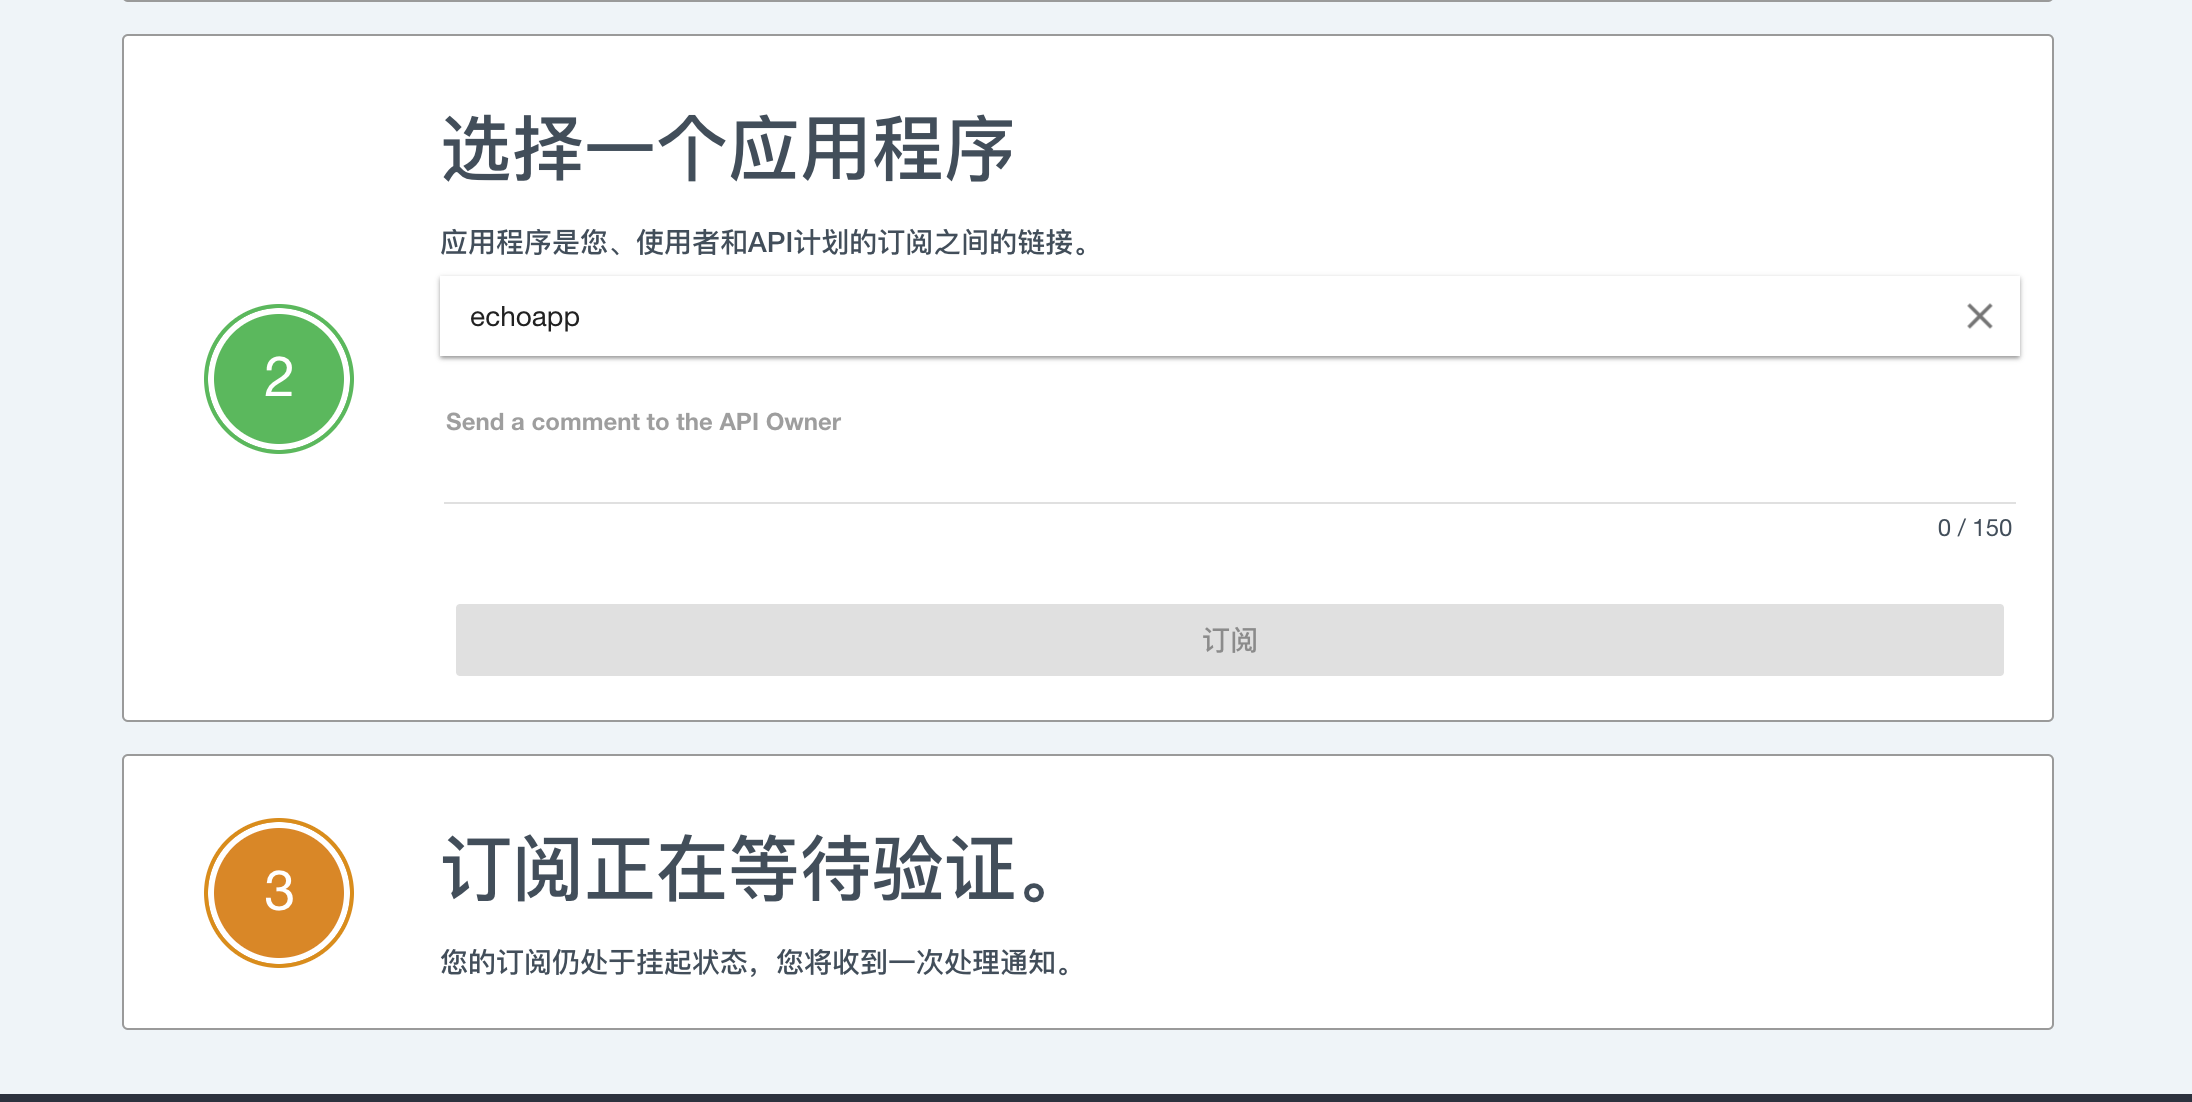
Task: Clear the echoapp selection with the X icon
Action: (x=1979, y=316)
